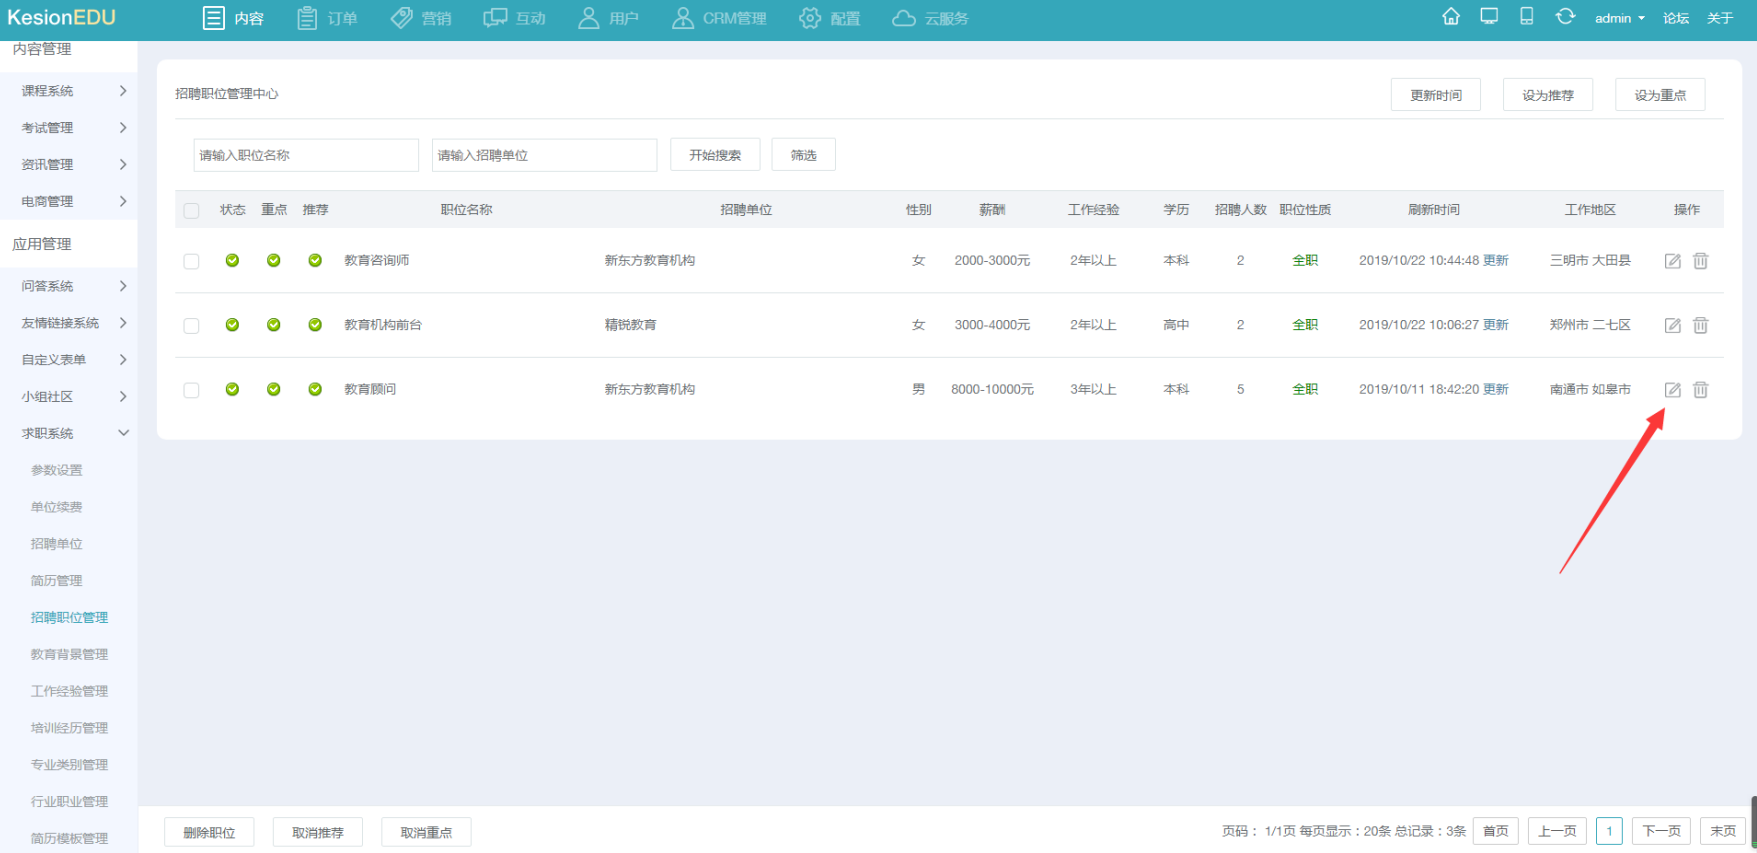Click the 设为推荐 button

click(1547, 95)
